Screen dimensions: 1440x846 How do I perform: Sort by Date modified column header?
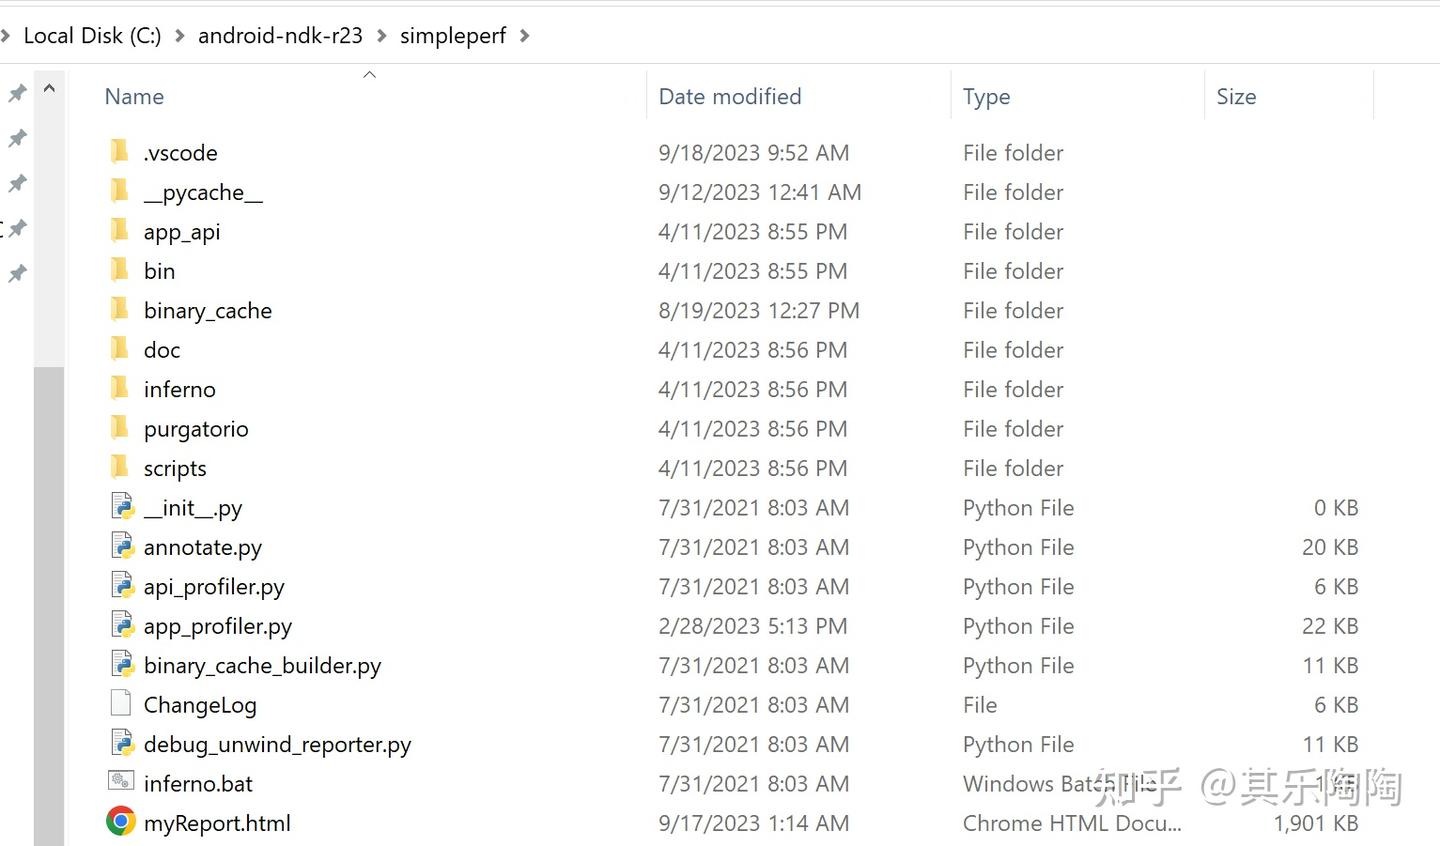click(730, 97)
